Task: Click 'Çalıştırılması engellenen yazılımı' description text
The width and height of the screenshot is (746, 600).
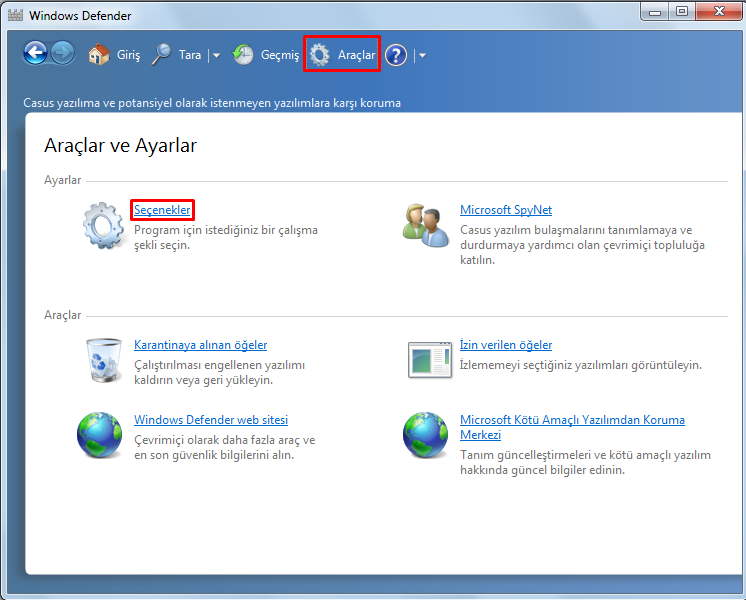Action: tap(219, 365)
